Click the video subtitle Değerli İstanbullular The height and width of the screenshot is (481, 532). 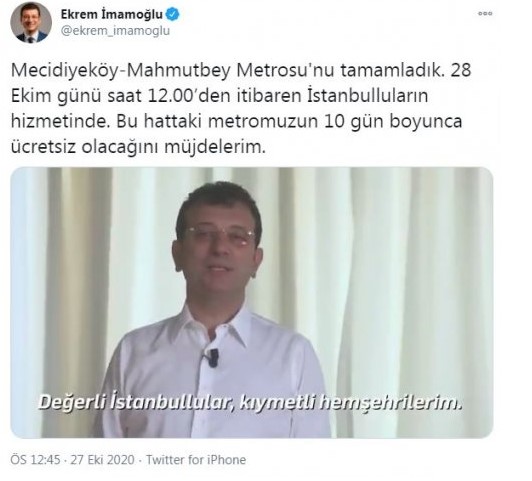[x=136, y=403]
